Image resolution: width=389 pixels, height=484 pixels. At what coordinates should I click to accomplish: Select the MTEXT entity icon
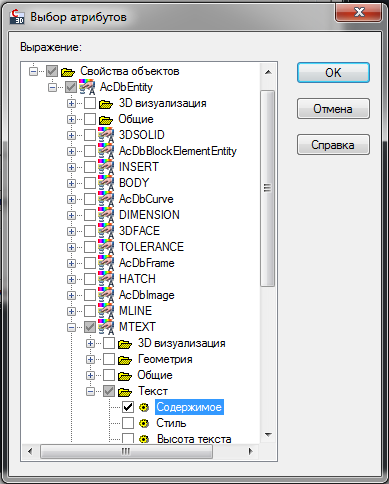click(x=106, y=327)
